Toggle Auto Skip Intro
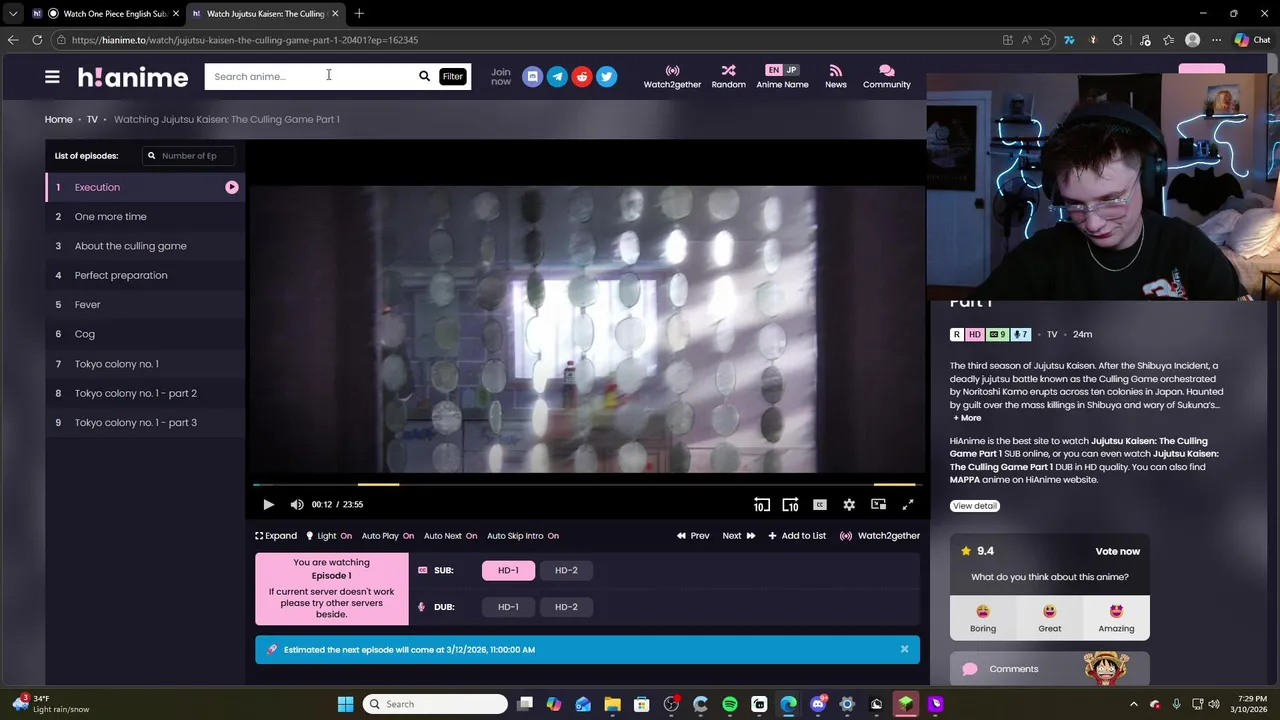Screen dimensions: 1280x720 [523, 536]
